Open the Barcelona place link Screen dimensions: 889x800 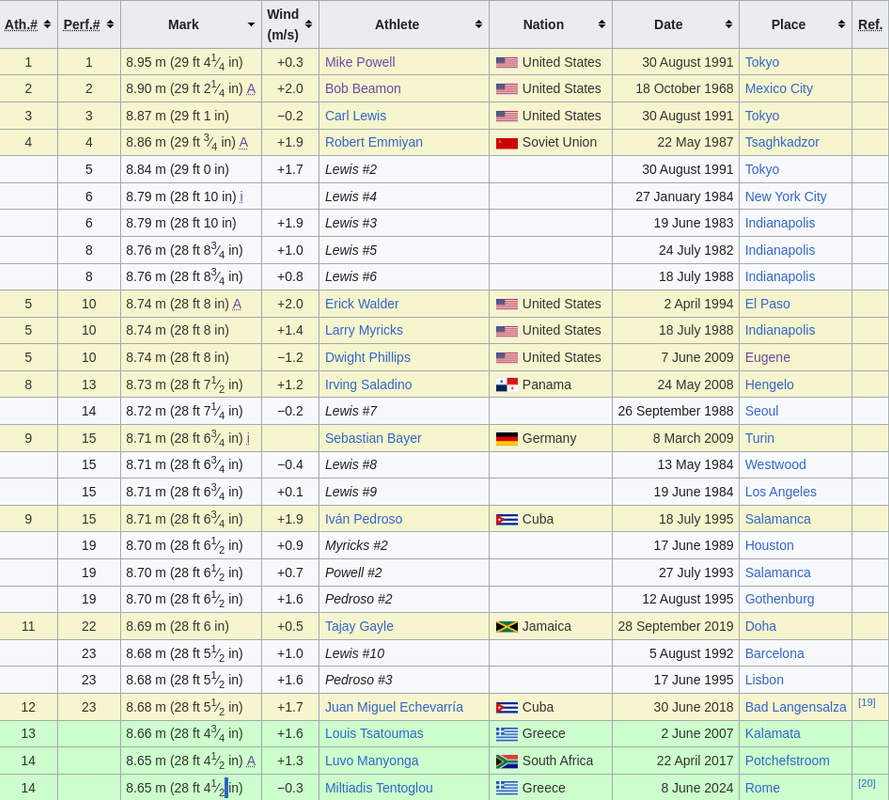pyautogui.click(x=774, y=654)
